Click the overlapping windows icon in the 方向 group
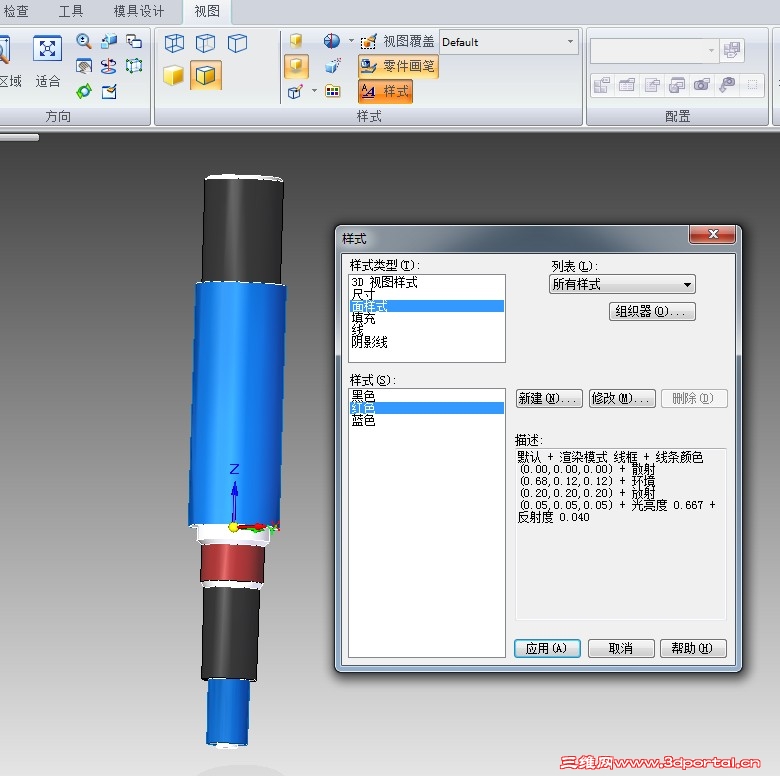The height and width of the screenshot is (776, 780). (134, 41)
